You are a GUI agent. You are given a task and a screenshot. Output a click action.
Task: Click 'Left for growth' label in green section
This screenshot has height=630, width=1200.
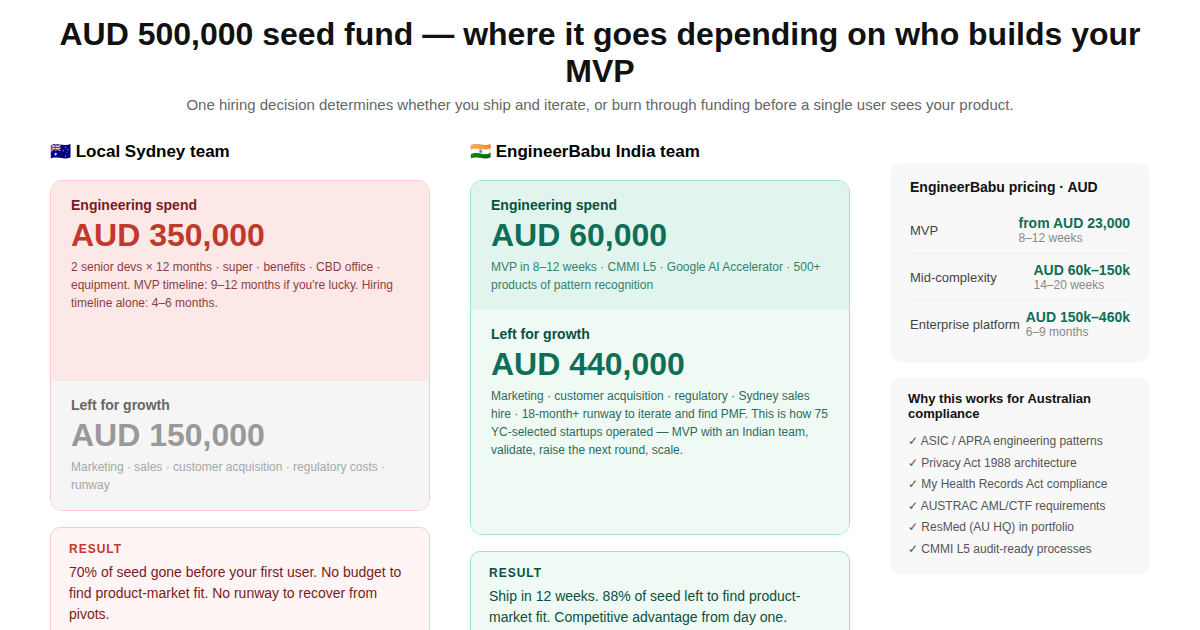point(540,334)
